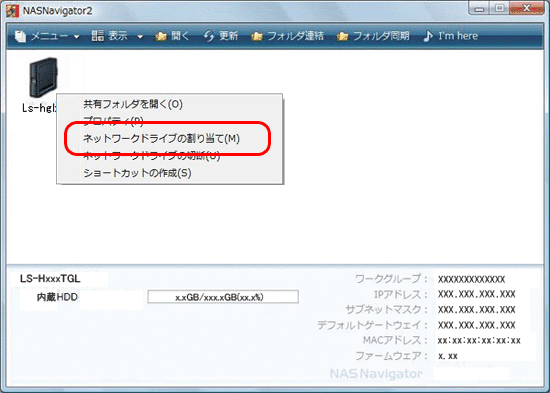550x393 pixels.
Task: Click the ワークグループ value XXXXXXXXXXXXX
Action: coord(471,280)
